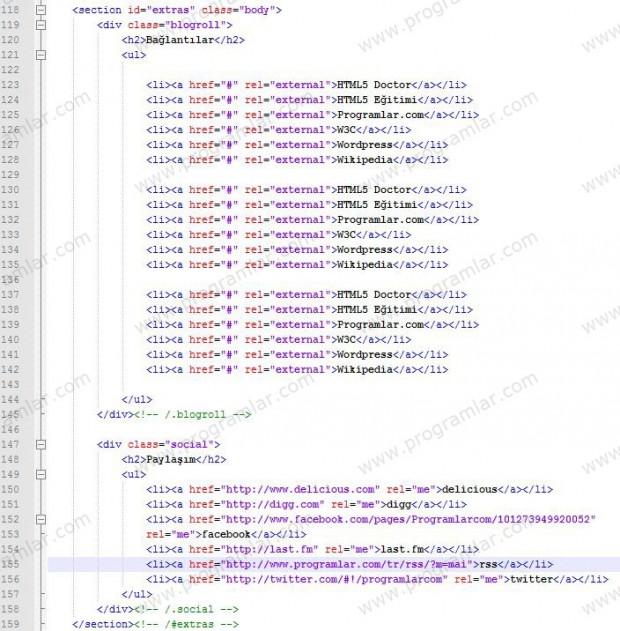Click Wikipedia on line 135

(365, 264)
